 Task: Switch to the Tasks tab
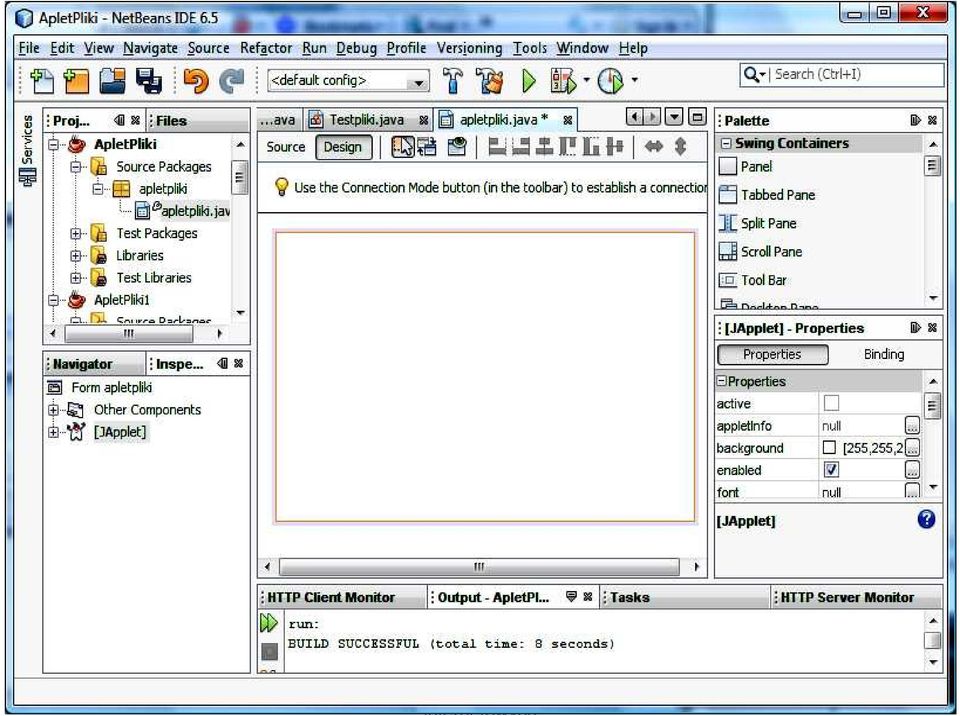click(x=630, y=597)
